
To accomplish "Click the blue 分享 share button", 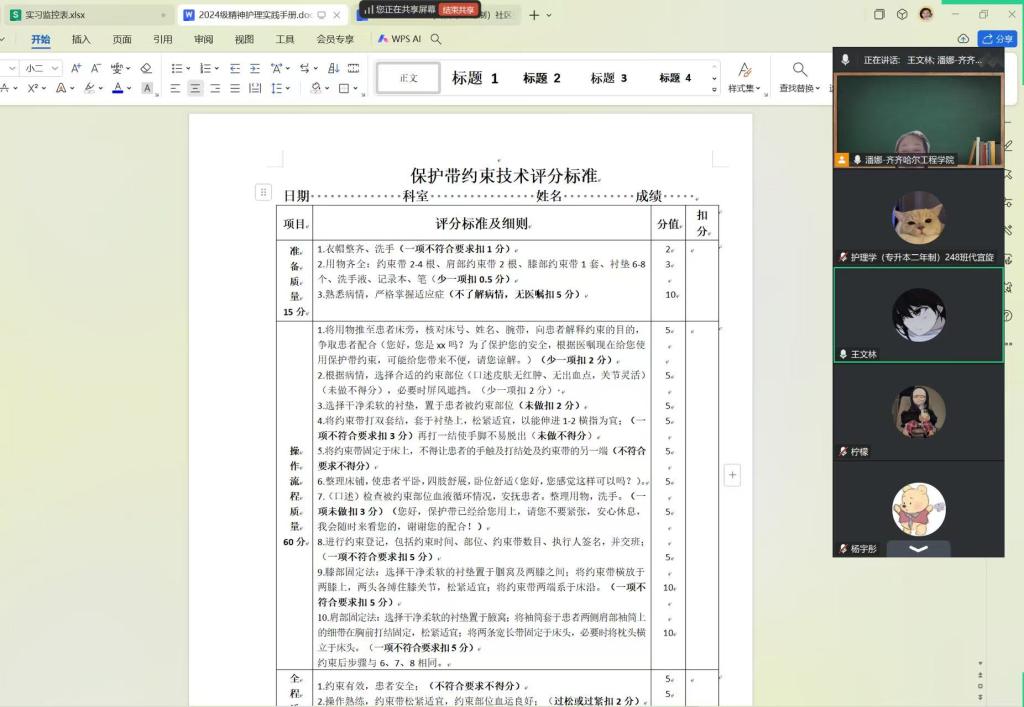I will coord(997,39).
